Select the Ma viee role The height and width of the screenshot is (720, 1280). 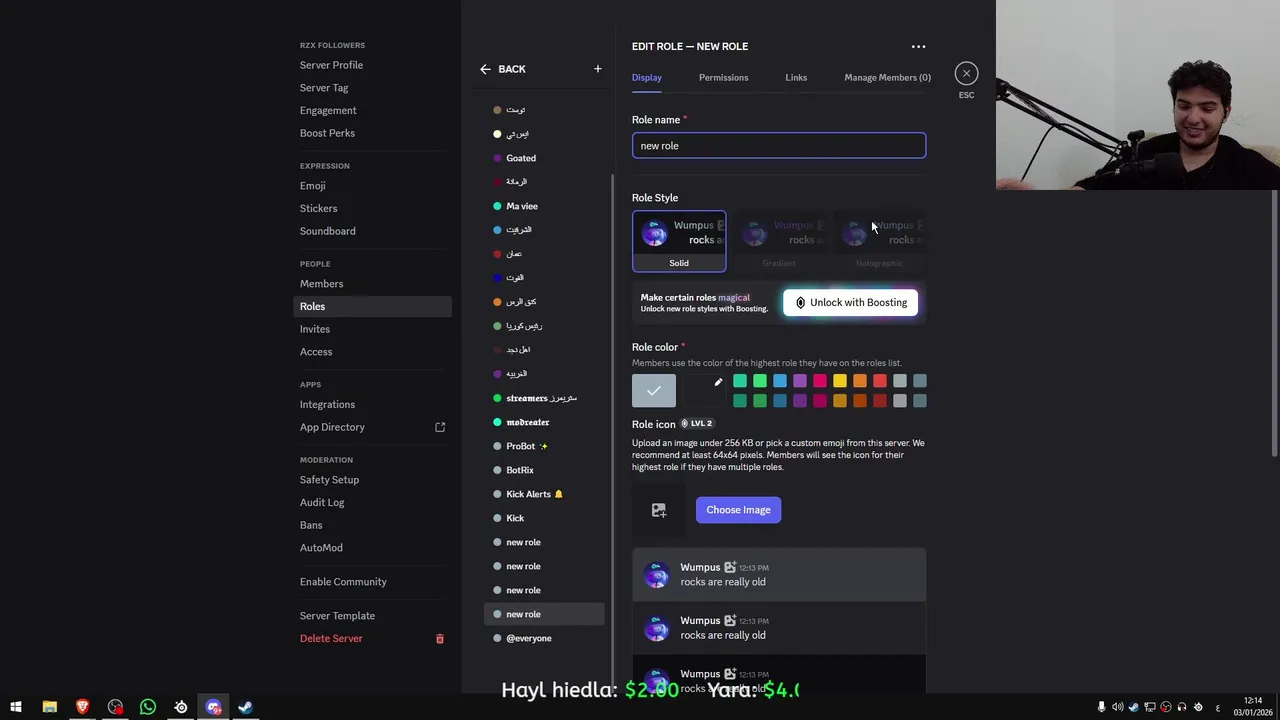[544, 206]
